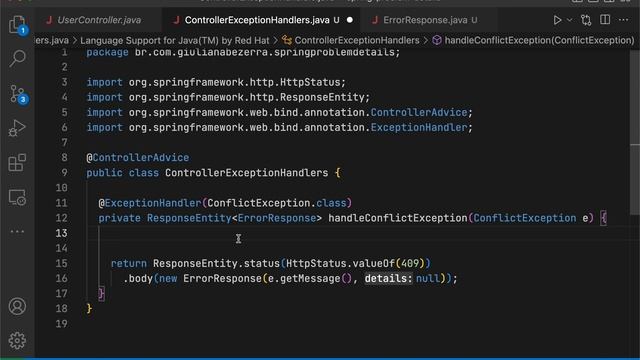The height and width of the screenshot is (360, 640).
Task: Open the Extensions view
Action: 17,162
